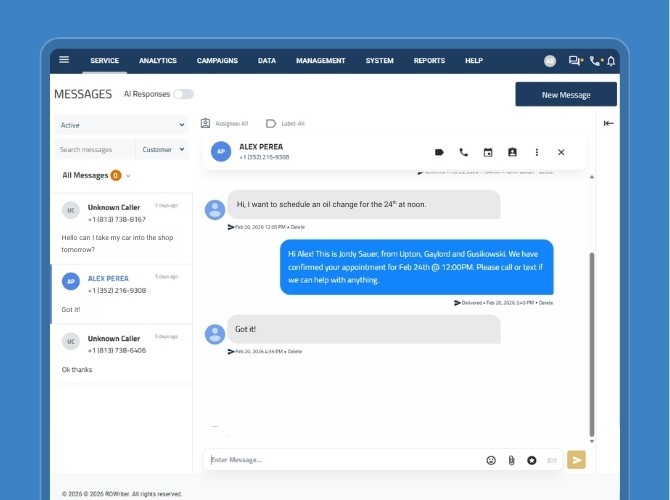Open the Customer search filter dropdown
Screen dimensions: 670x500
162,149
